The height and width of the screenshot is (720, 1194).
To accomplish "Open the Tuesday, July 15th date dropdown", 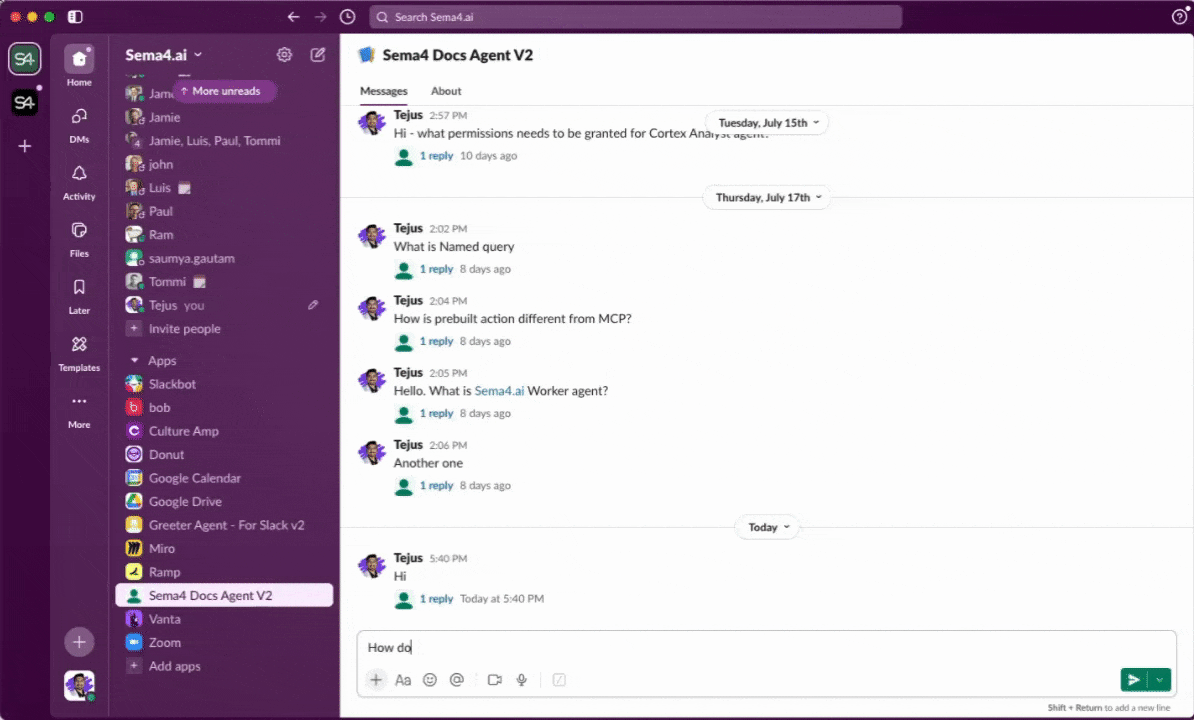I will tap(768, 123).
